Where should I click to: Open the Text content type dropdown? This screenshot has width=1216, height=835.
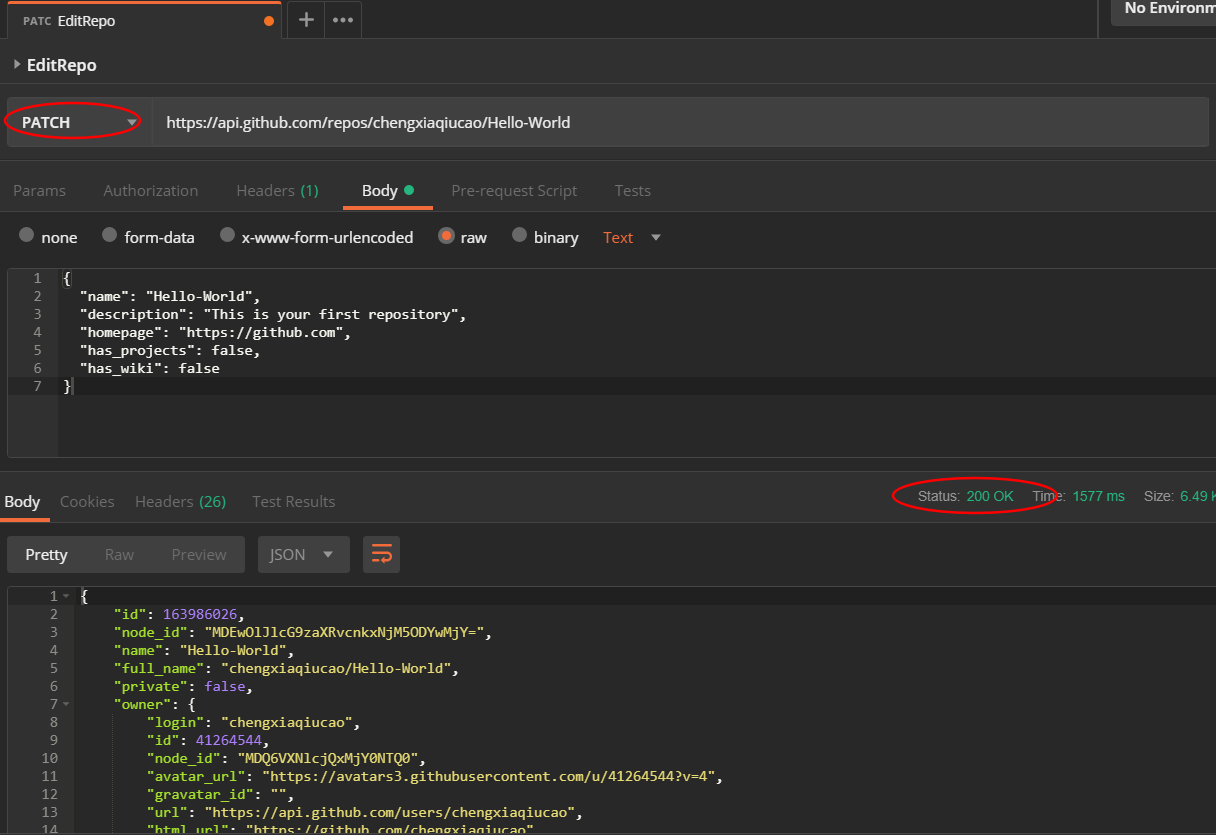click(x=632, y=238)
